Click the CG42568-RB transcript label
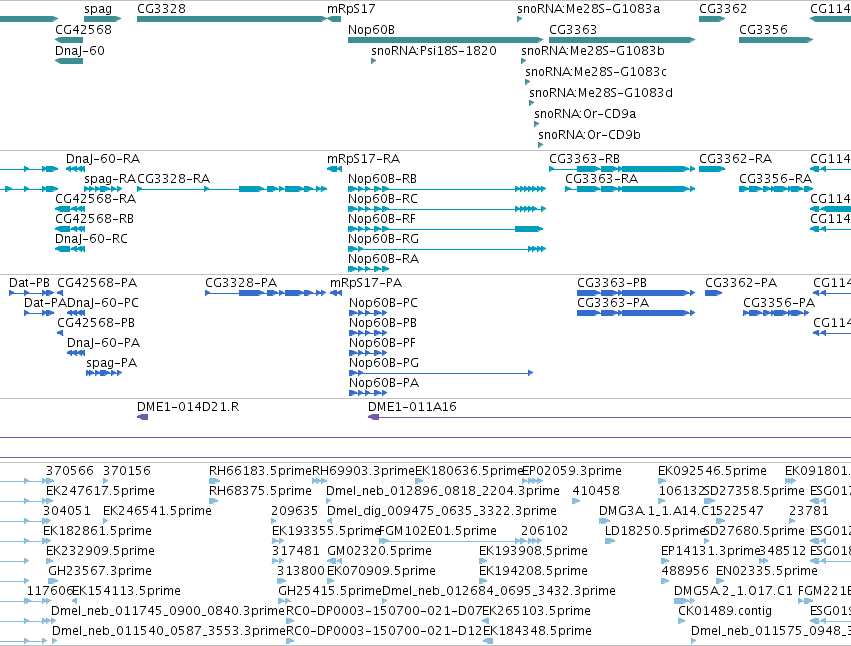This screenshot has height=646, width=851. coord(94,219)
